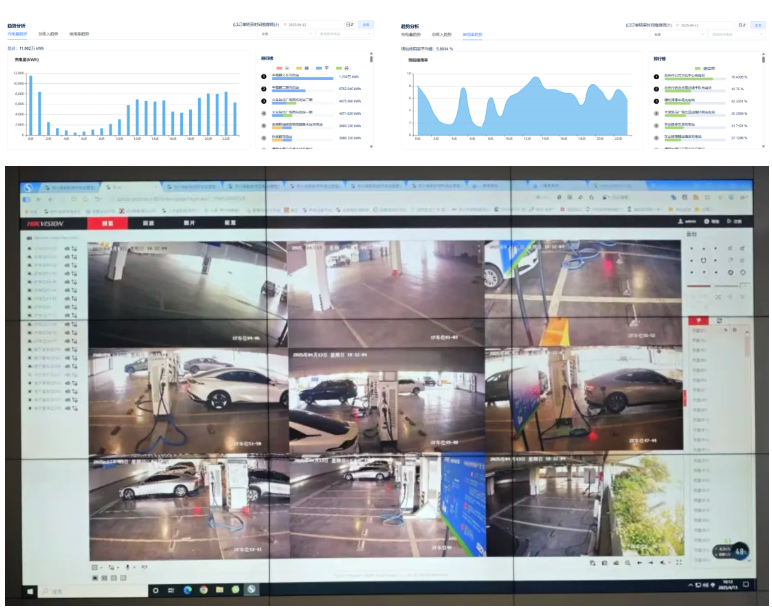Image resolution: width=772 pixels, height=609 pixels.
Task: Toggle the orange 峰 legend series
Action: (302, 68)
